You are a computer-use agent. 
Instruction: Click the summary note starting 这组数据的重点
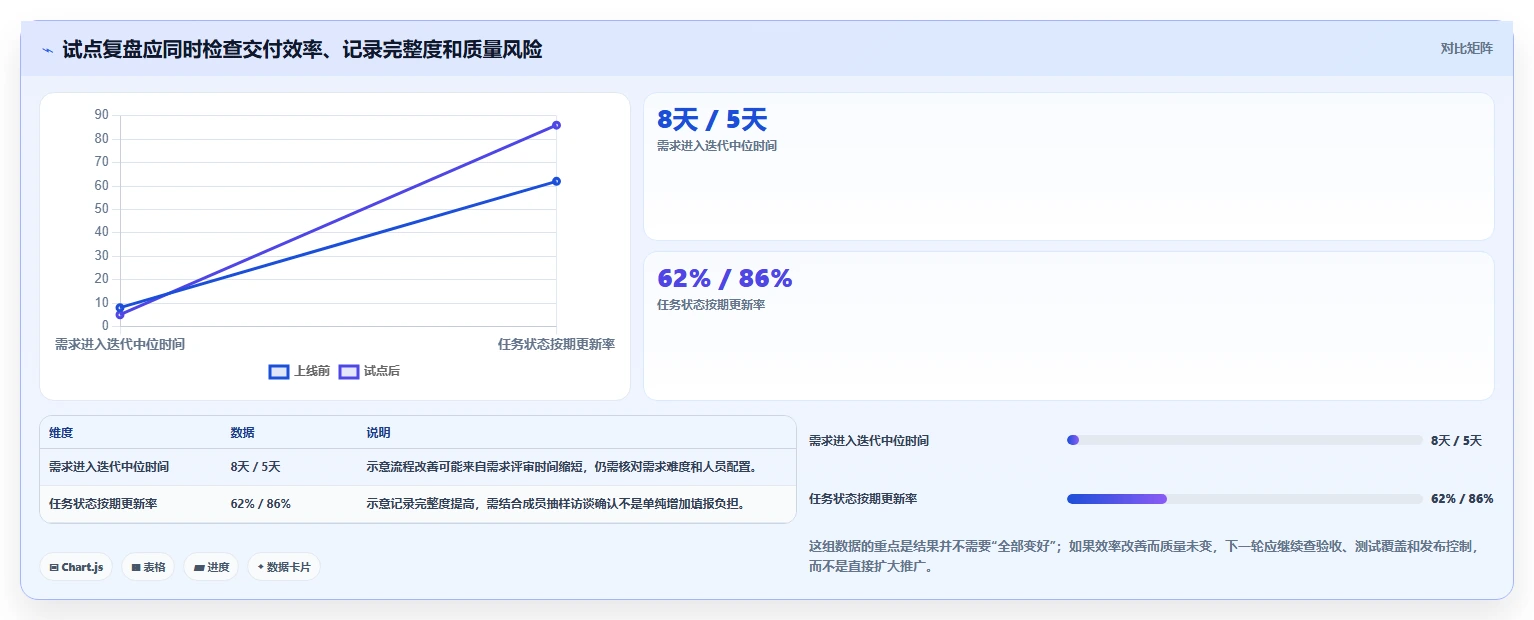point(1143,556)
